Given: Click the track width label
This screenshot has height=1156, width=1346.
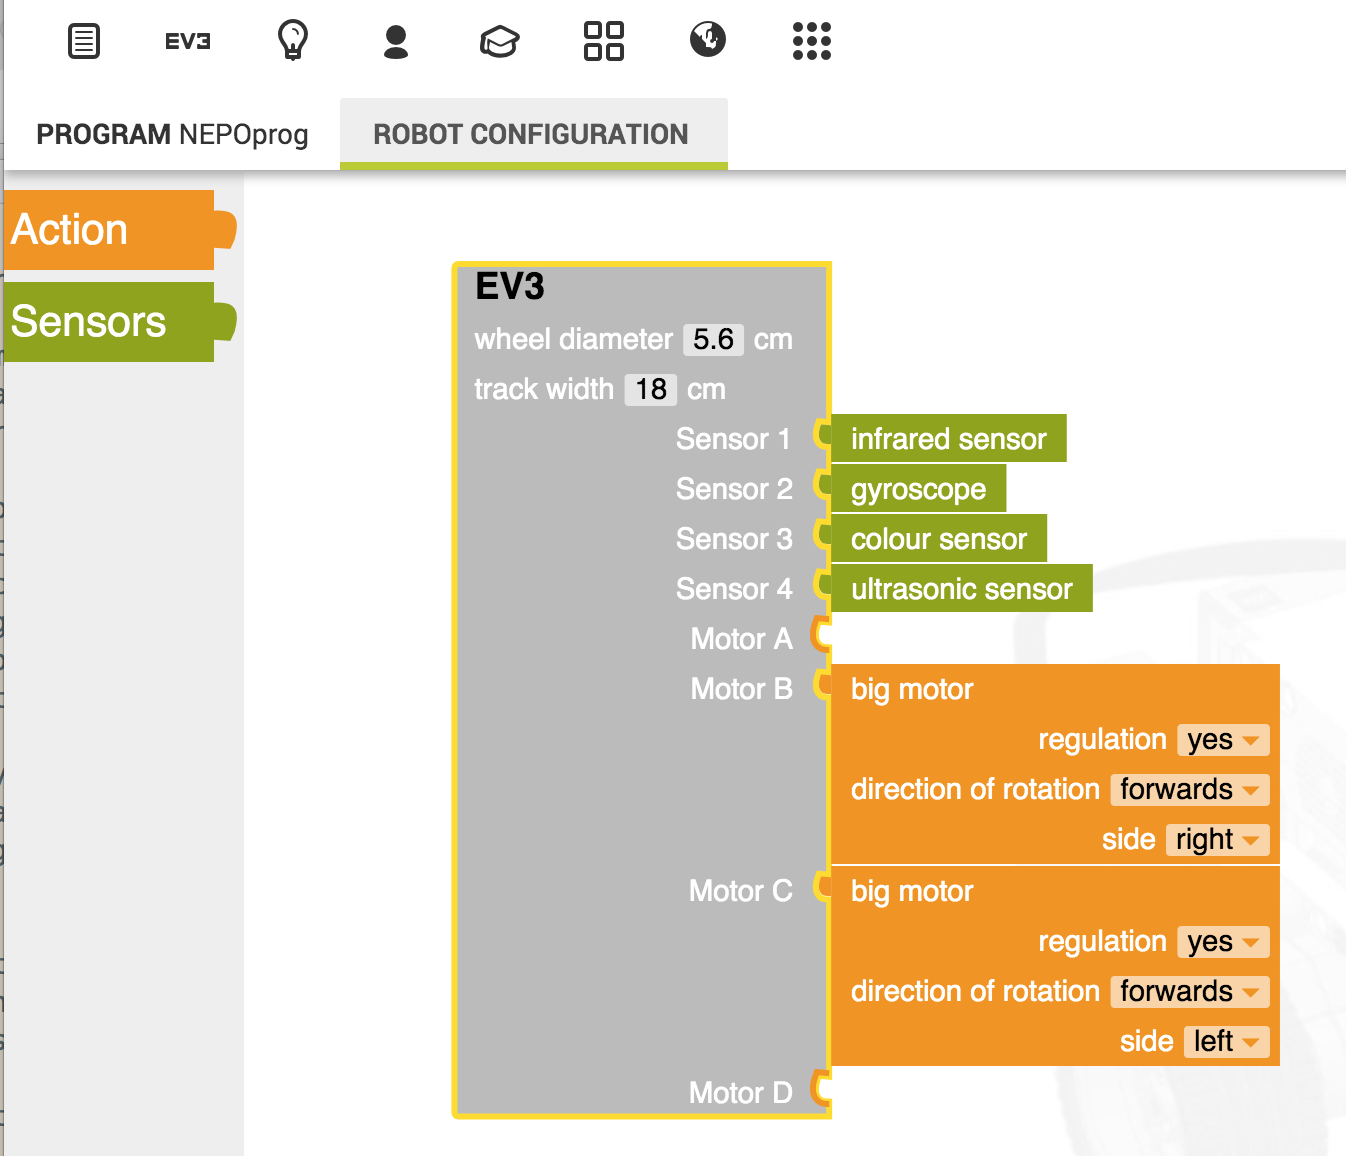Looking at the screenshot, I should (x=544, y=389).
